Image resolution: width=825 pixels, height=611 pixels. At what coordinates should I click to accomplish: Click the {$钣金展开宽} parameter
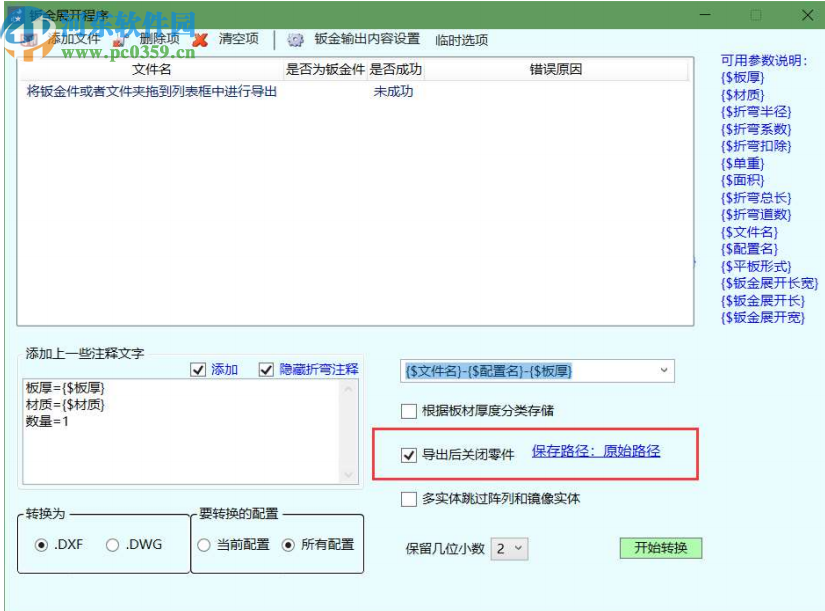pos(763,318)
